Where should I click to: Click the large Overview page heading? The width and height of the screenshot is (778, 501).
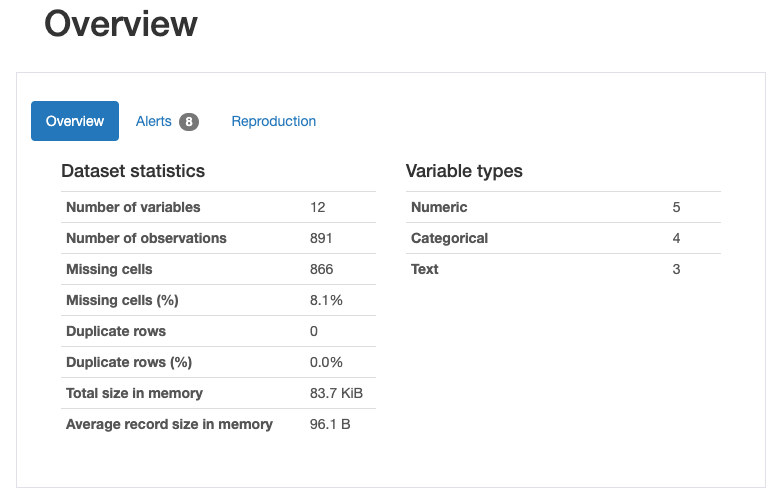(121, 24)
